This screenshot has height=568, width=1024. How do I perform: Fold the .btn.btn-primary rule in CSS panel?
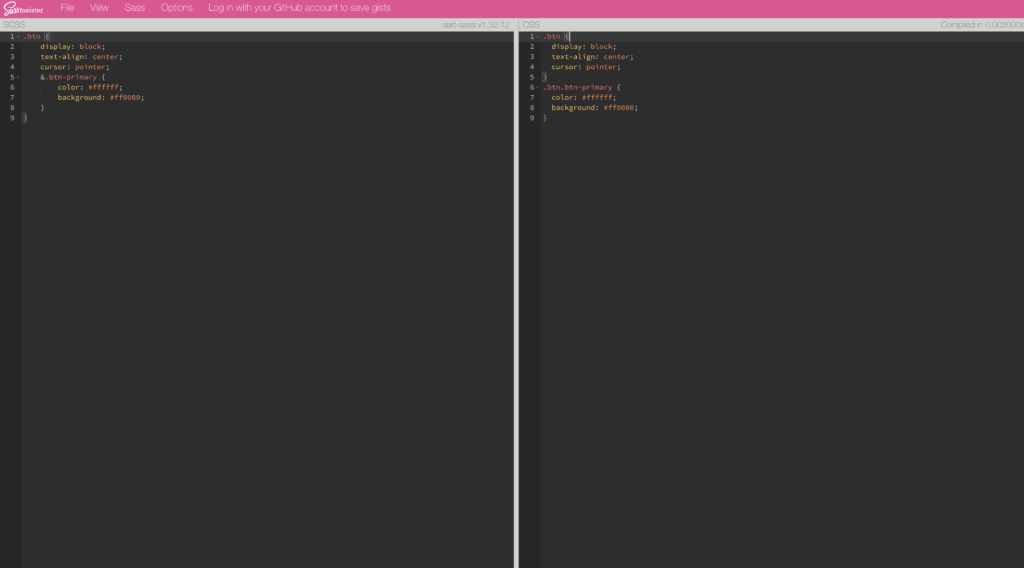pos(536,87)
